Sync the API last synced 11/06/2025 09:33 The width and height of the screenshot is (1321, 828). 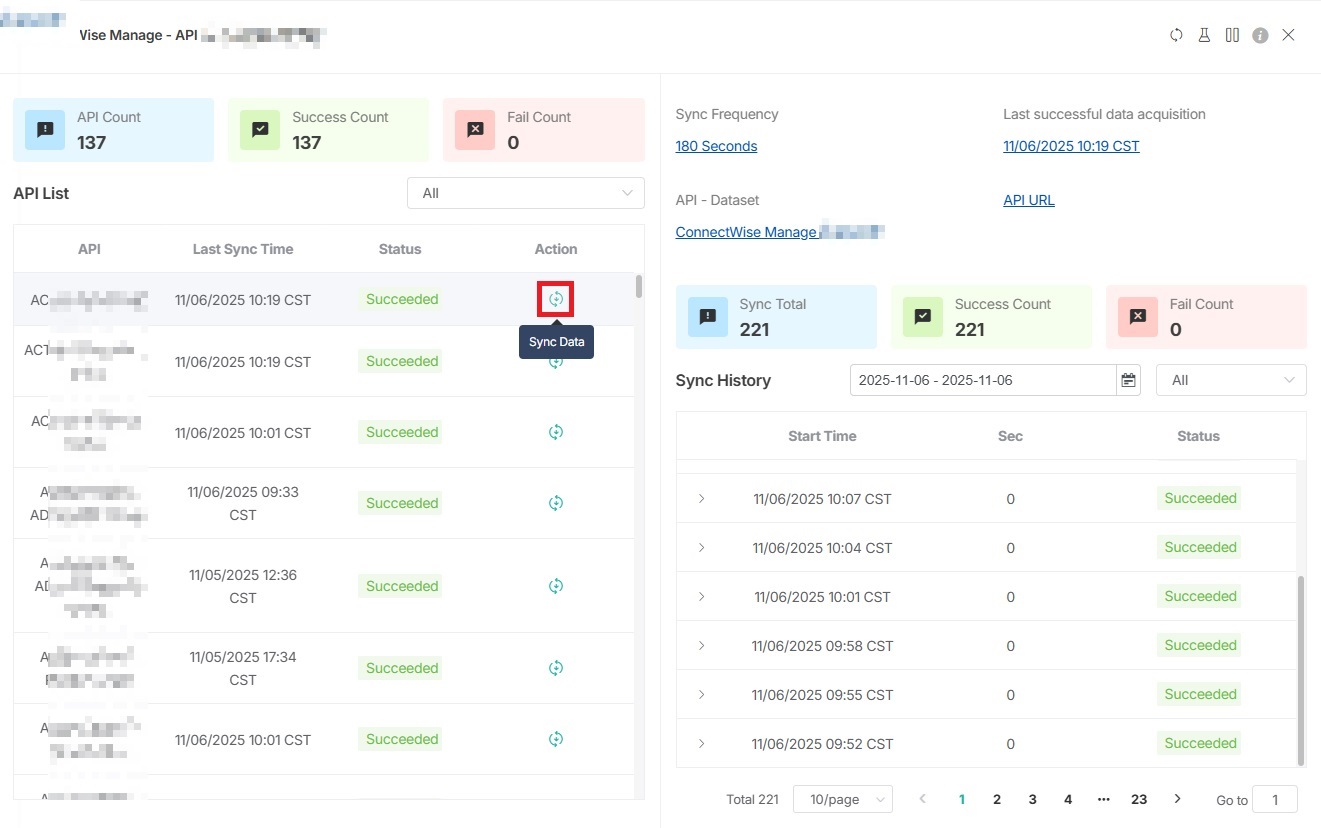[556, 503]
